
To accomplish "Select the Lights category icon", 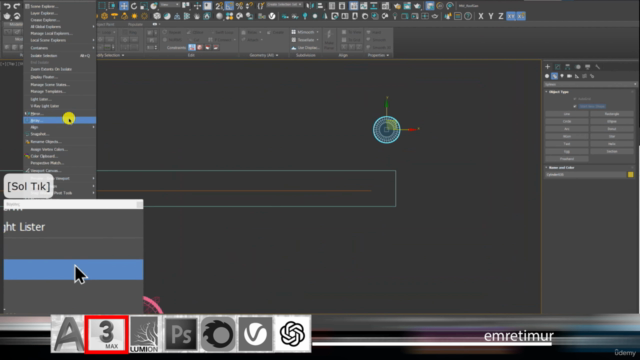I will [x=562, y=76].
